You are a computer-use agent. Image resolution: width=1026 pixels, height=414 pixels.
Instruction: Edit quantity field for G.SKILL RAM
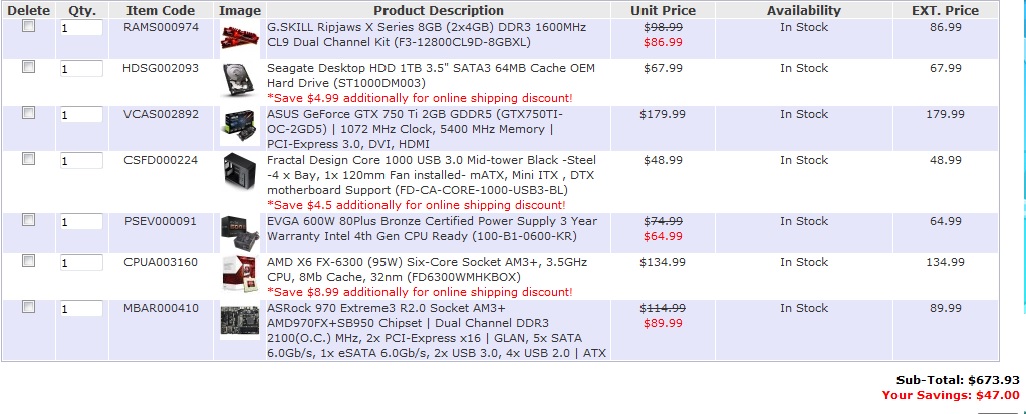pyautogui.click(x=81, y=28)
